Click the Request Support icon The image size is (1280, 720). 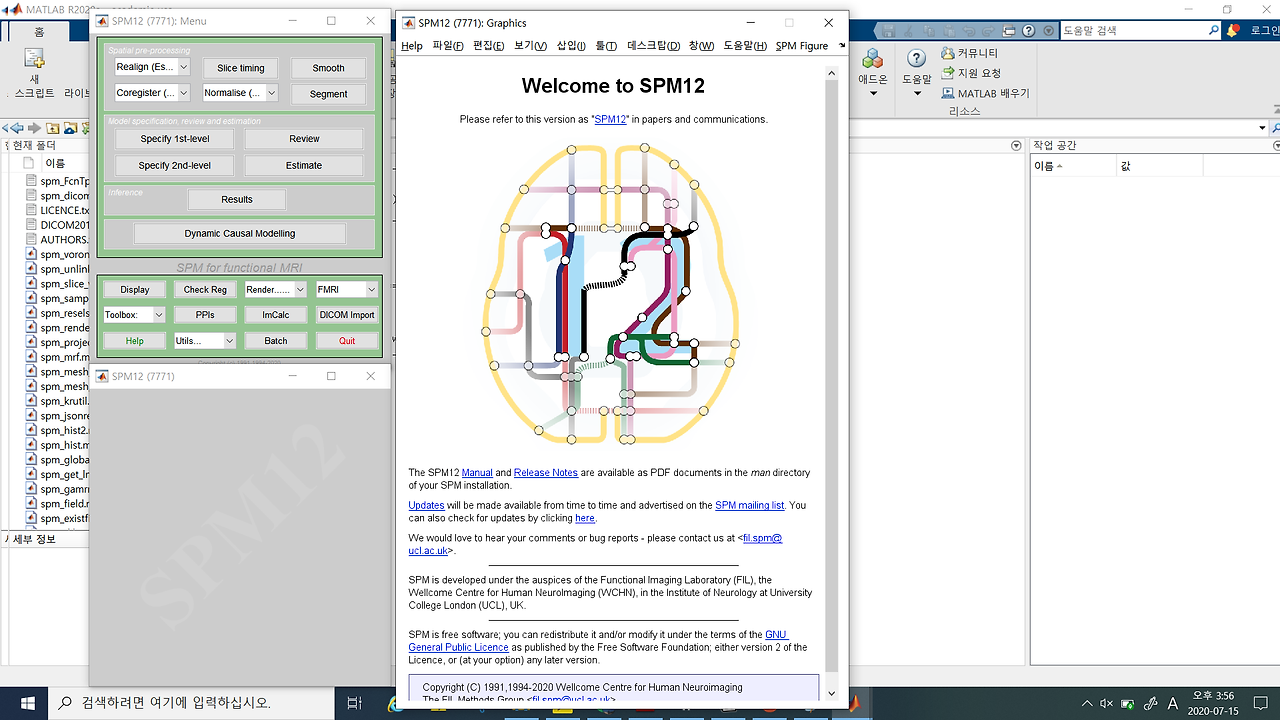click(948, 73)
